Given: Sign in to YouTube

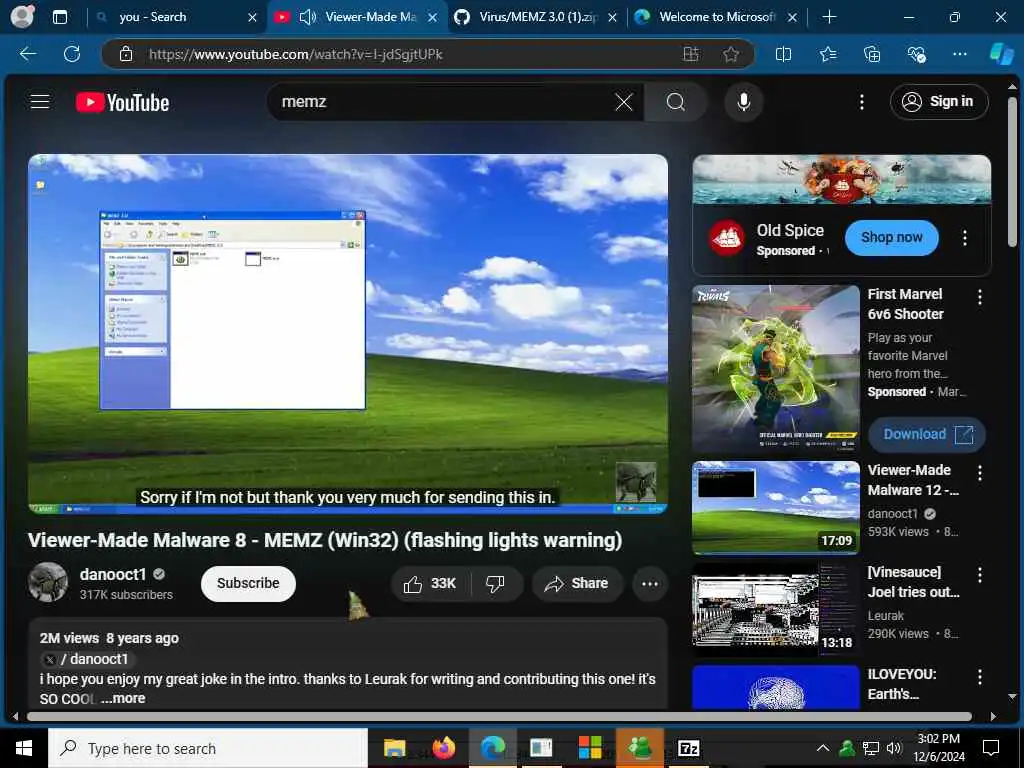Looking at the screenshot, I should pyautogui.click(x=938, y=102).
